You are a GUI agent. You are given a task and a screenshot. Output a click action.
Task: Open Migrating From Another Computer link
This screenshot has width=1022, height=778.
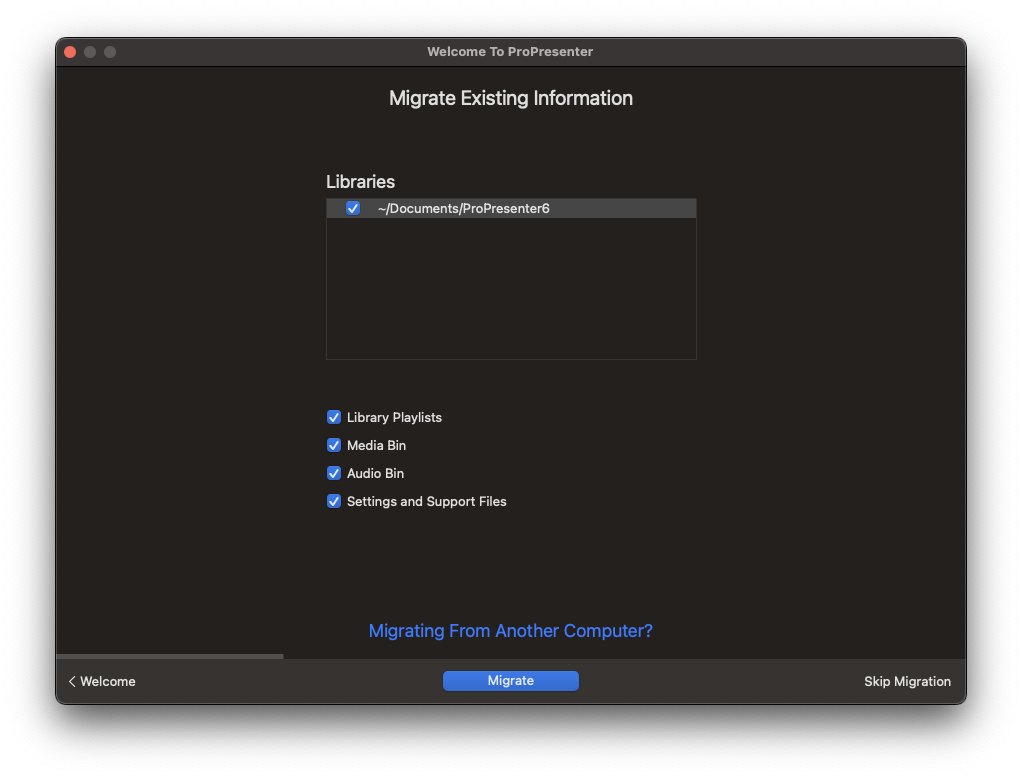tap(510, 631)
